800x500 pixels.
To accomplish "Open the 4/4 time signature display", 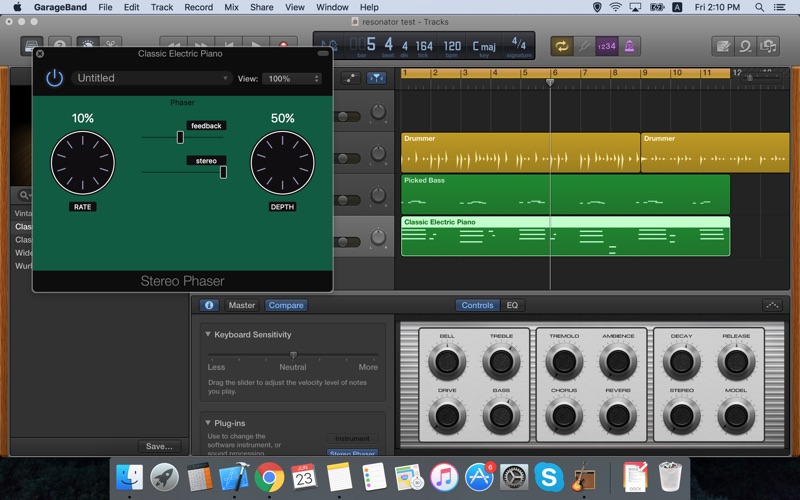I will (518, 46).
